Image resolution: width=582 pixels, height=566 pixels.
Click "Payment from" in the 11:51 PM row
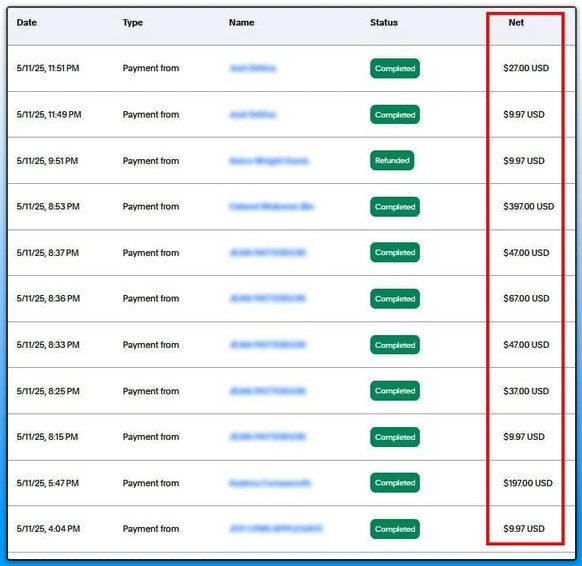point(151,68)
